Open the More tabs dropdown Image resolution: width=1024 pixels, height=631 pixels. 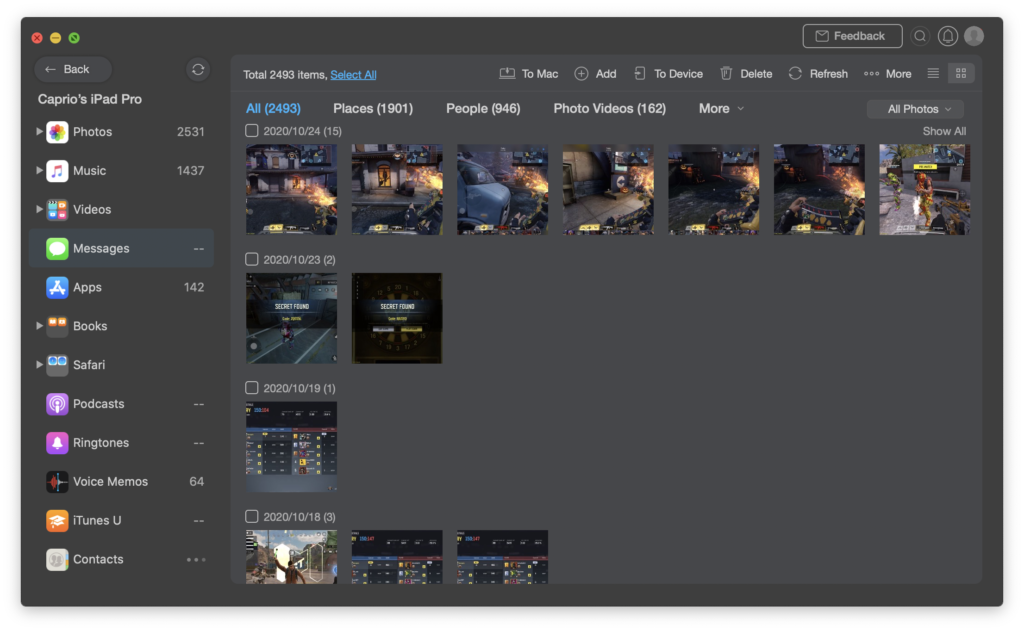click(x=721, y=108)
